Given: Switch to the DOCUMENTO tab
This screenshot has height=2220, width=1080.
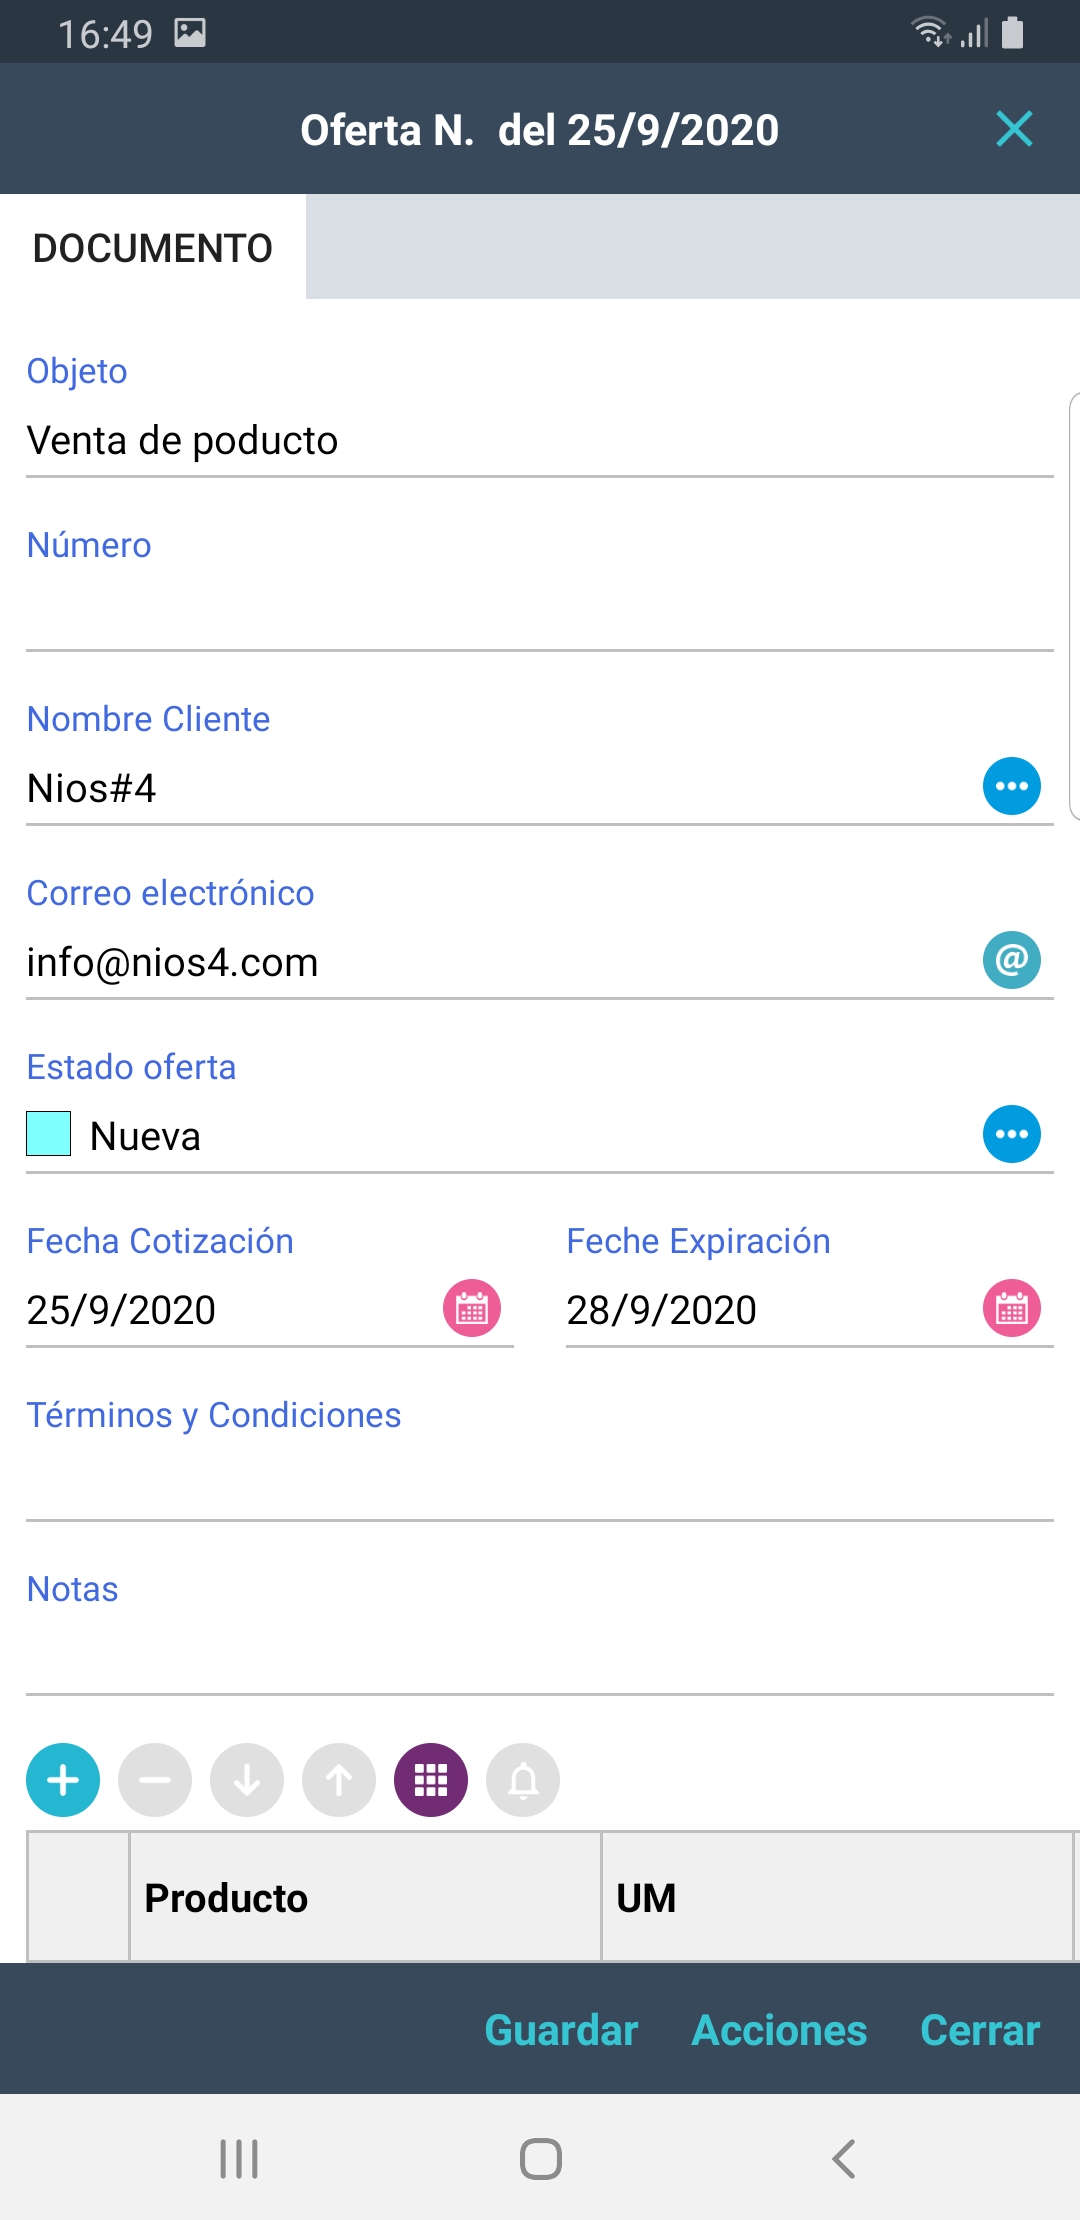Looking at the screenshot, I should [x=153, y=248].
